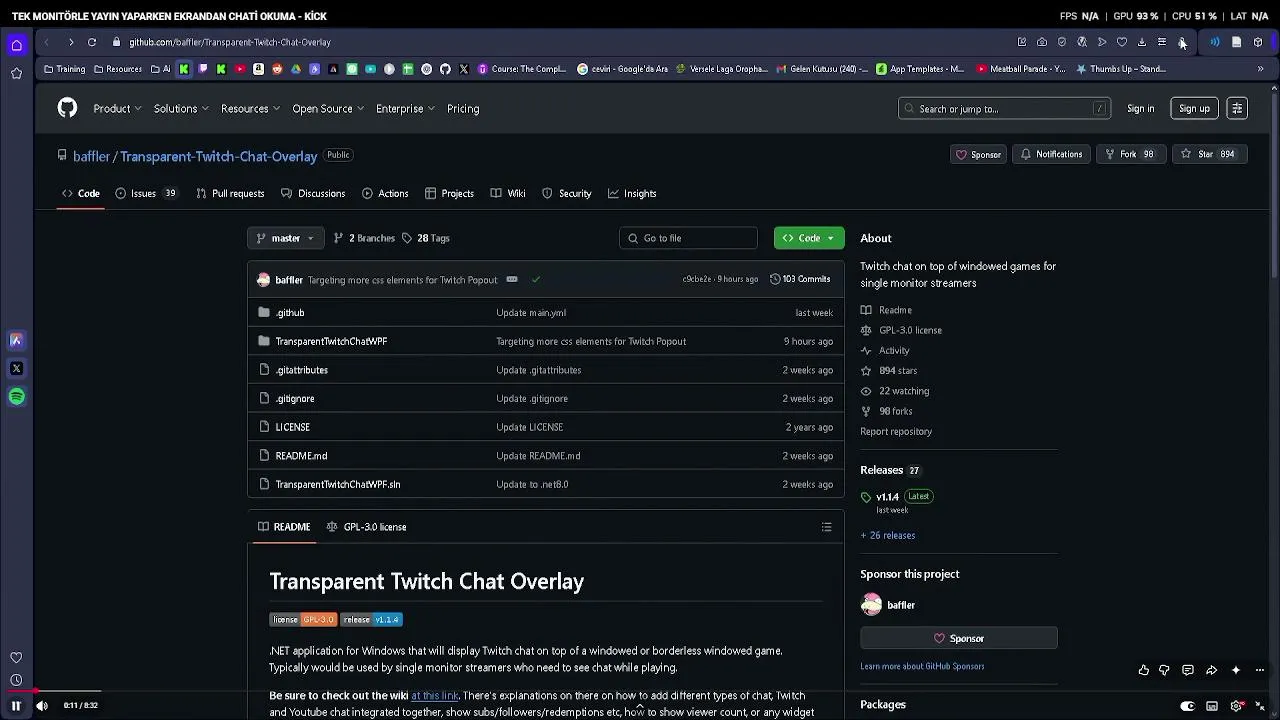Click the Sign in link

click(1140, 108)
